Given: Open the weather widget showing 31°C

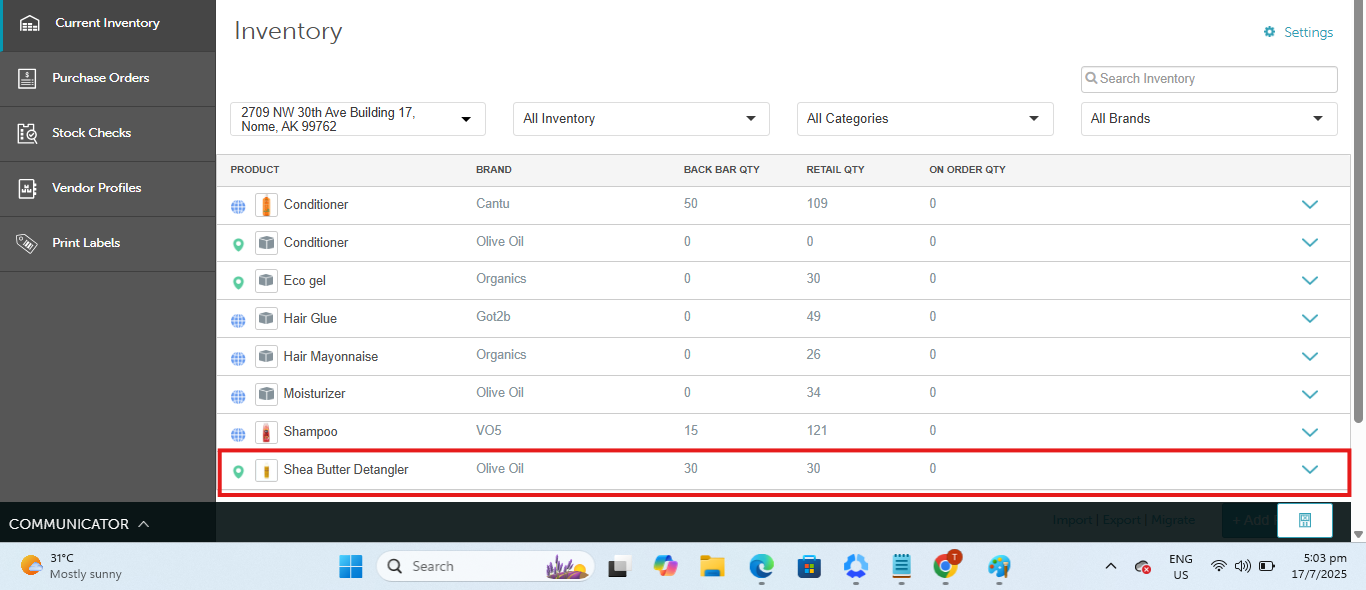Looking at the screenshot, I should [72, 566].
